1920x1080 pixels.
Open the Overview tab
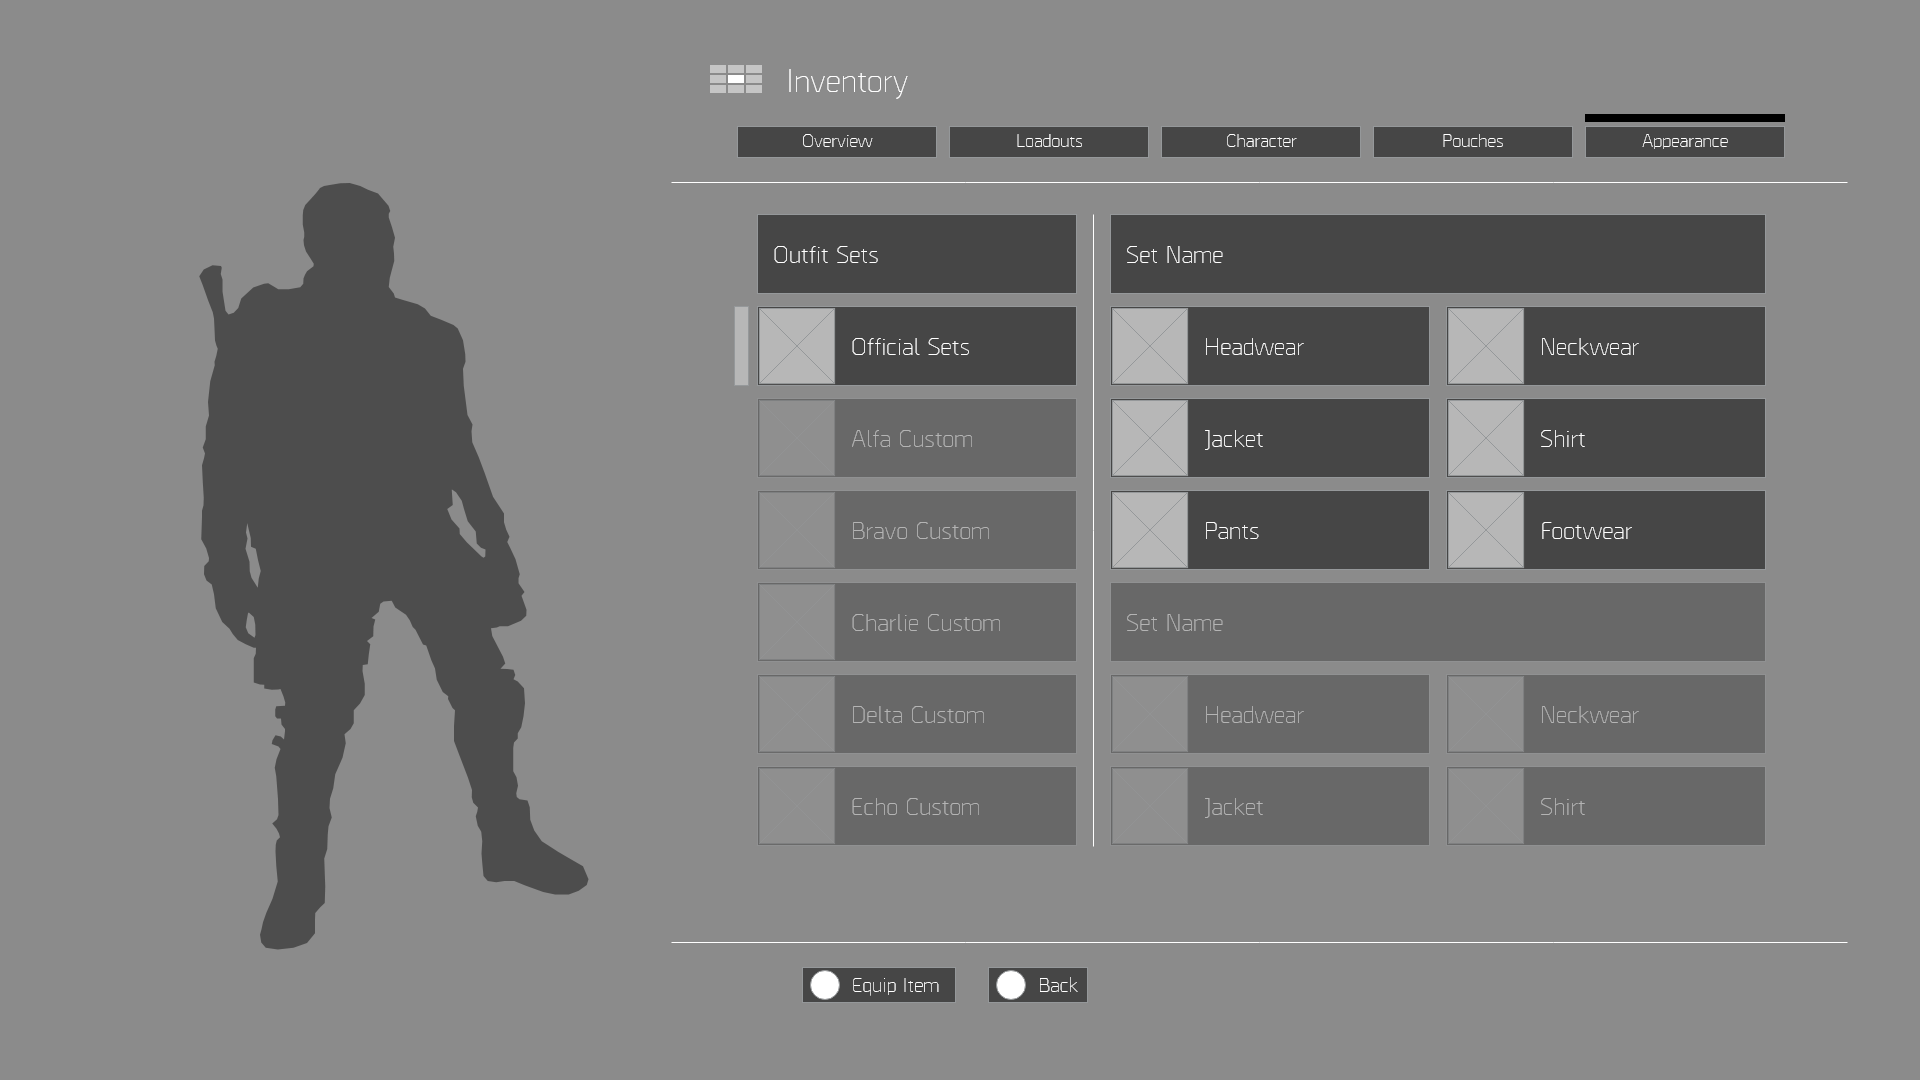(837, 141)
